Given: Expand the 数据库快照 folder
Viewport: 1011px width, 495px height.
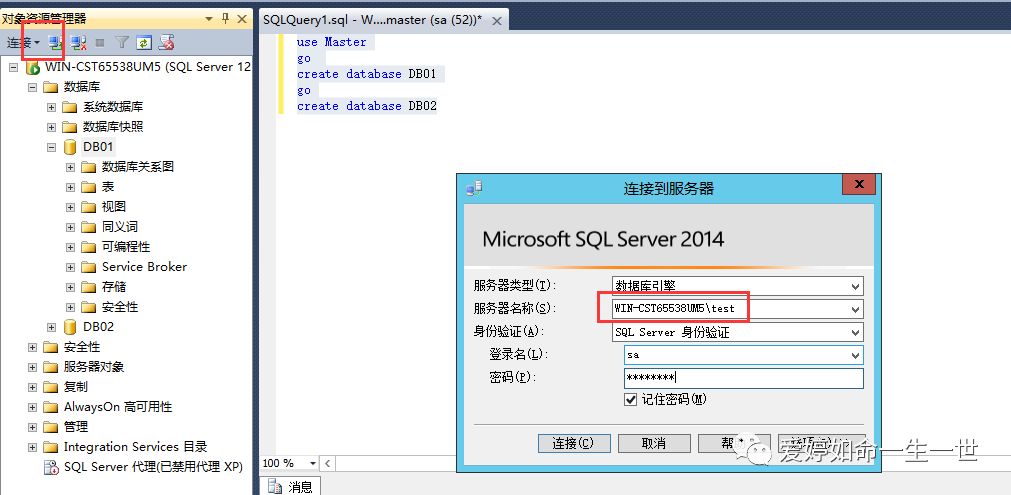Looking at the screenshot, I should click(52, 127).
